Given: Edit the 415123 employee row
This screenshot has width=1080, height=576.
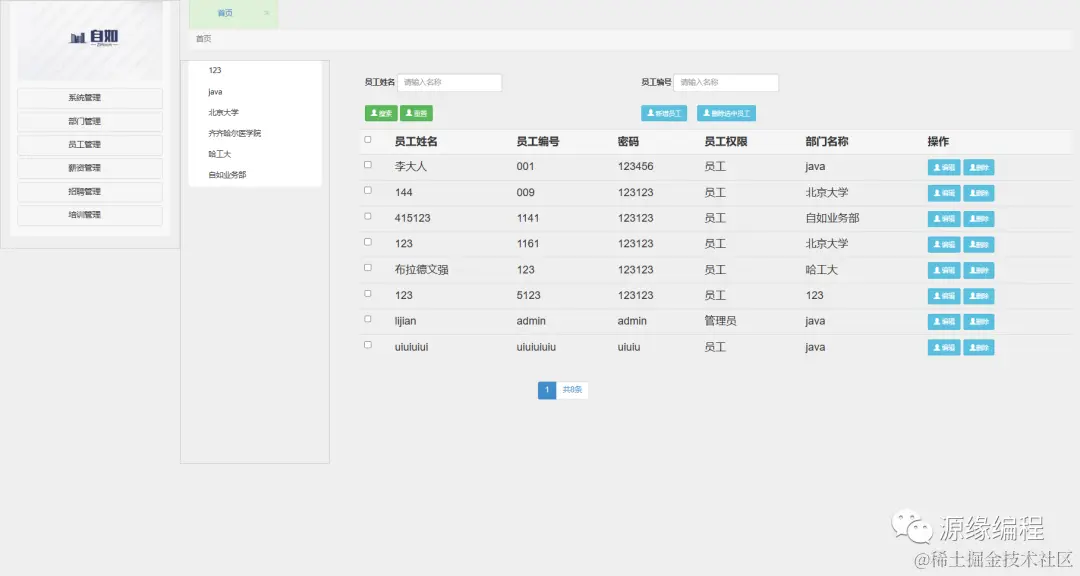Looking at the screenshot, I should (944, 219).
